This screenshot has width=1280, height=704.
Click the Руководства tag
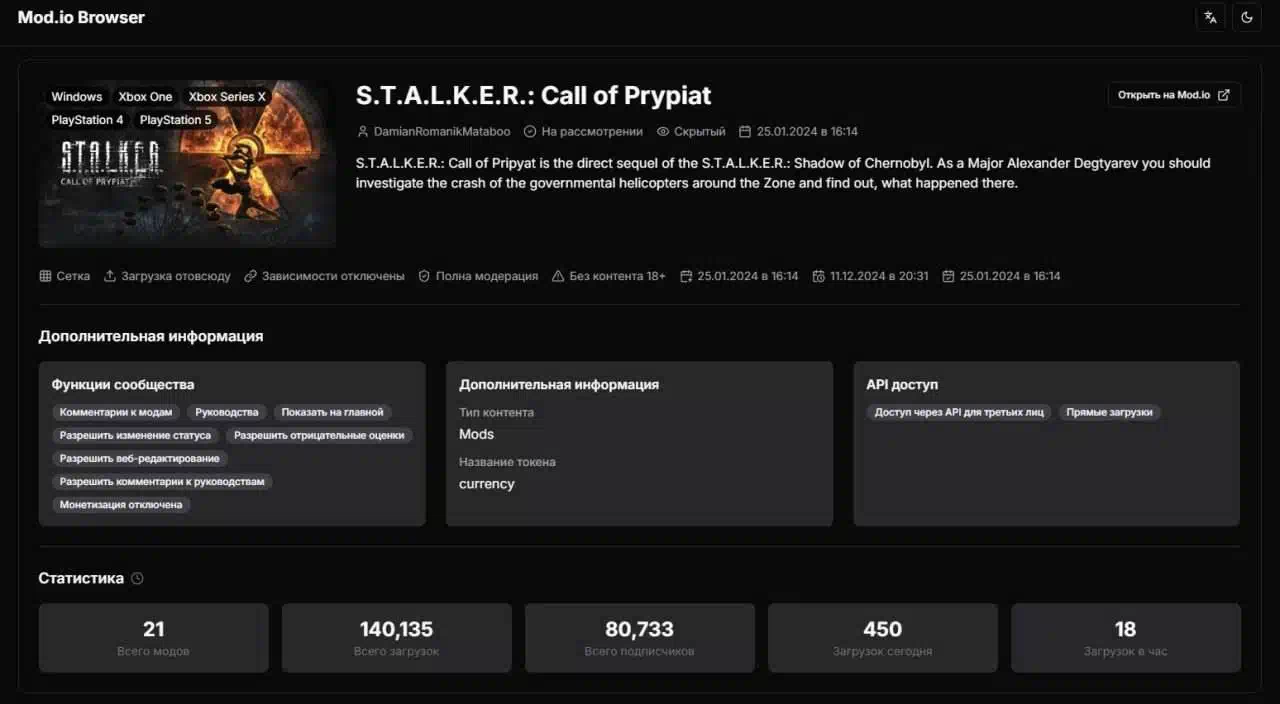coord(227,412)
